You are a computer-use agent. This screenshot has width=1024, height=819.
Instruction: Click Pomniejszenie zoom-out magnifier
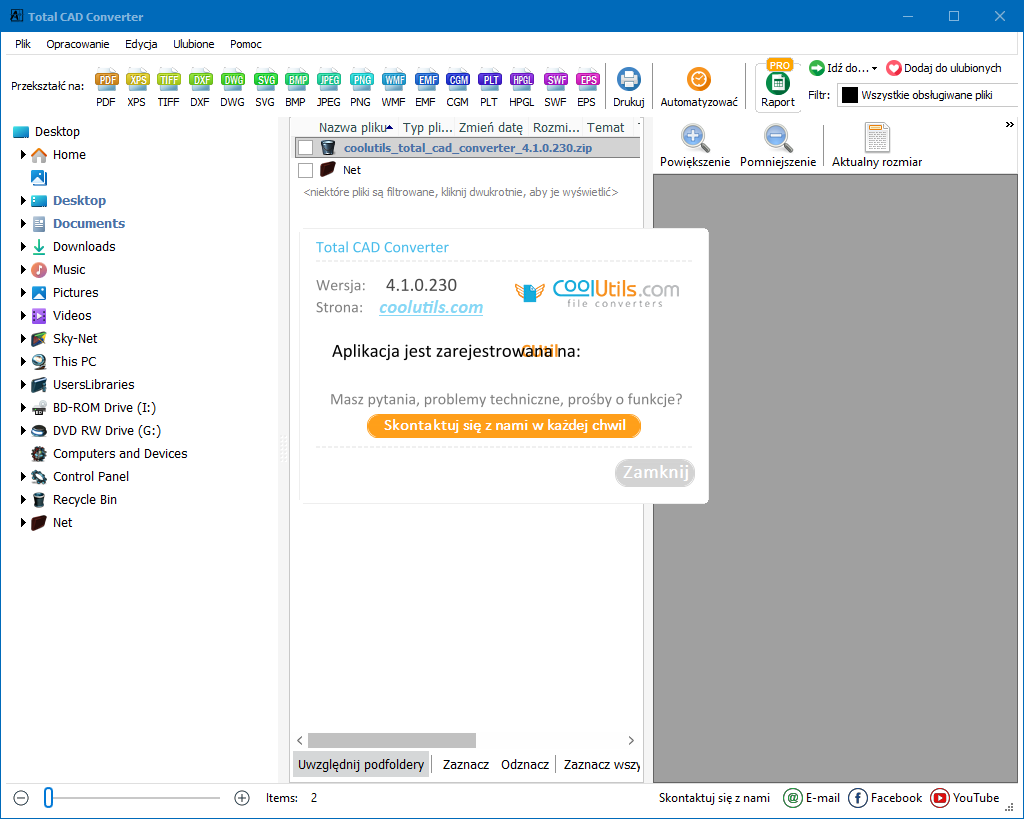(777, 137)
